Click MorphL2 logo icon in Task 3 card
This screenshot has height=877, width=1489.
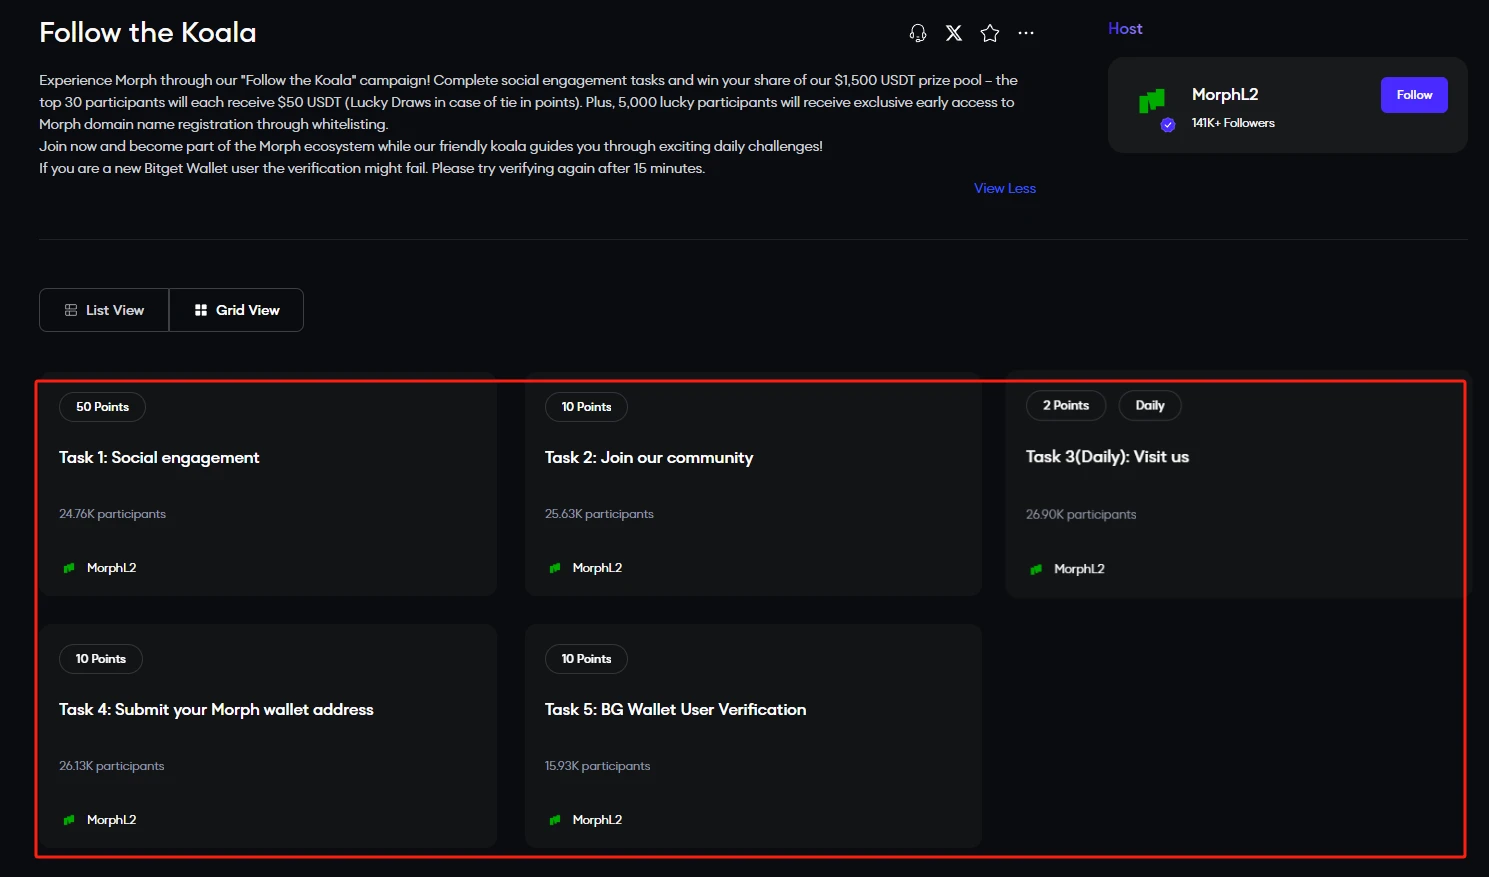pyautogui.click(x=1036, y=569)
